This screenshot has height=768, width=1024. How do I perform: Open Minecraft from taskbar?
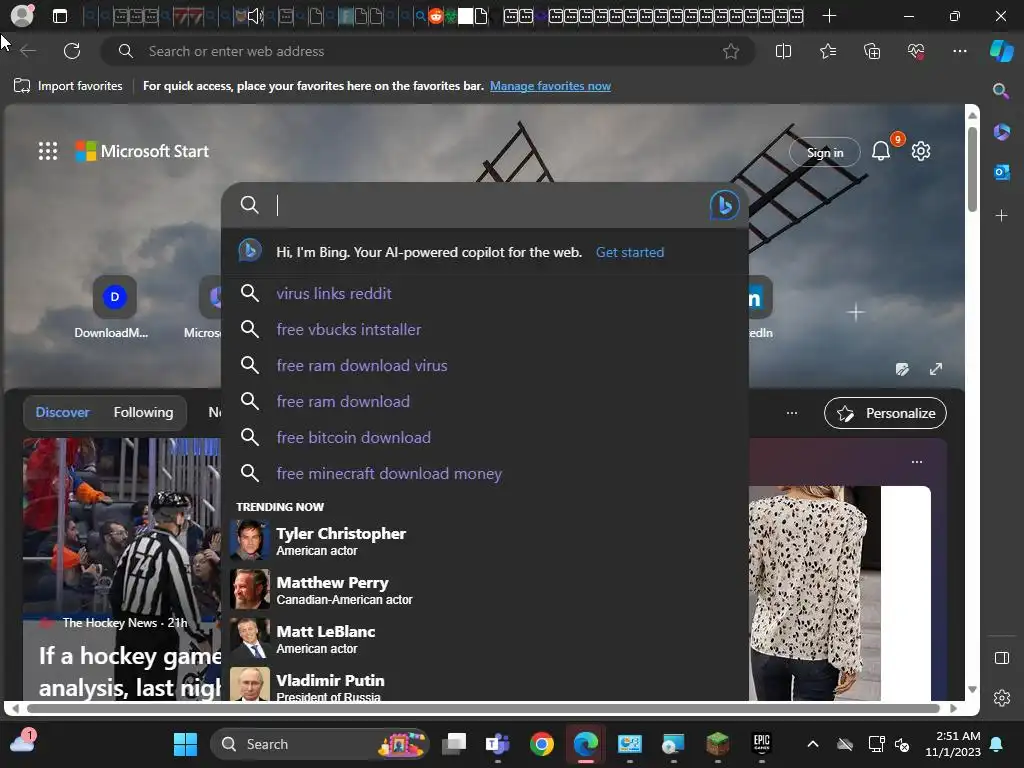click(x=717, y=744)
